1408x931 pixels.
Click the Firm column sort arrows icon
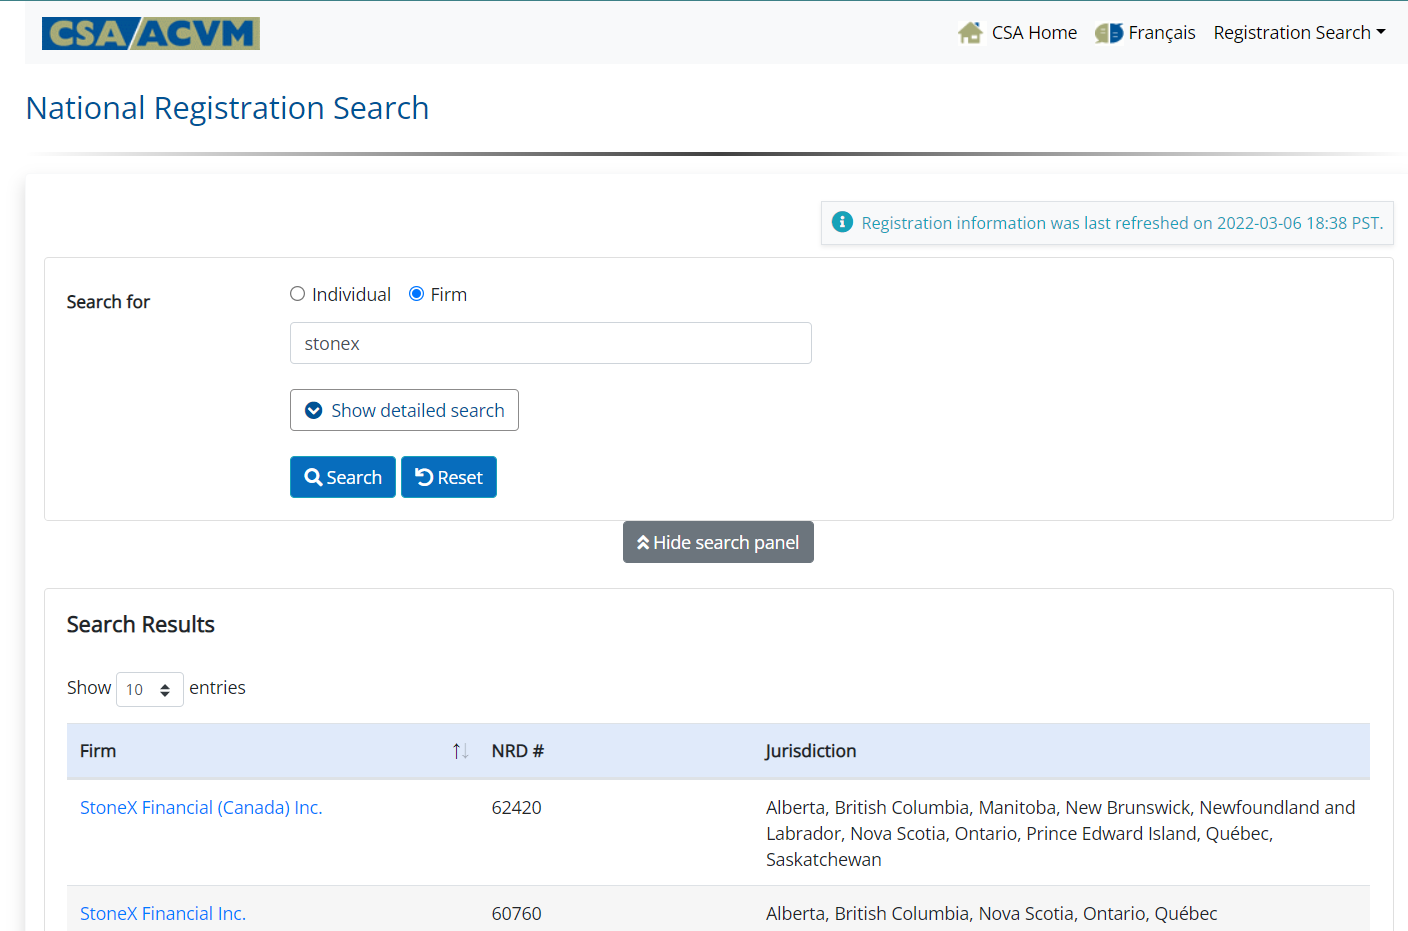pos(460,751)
